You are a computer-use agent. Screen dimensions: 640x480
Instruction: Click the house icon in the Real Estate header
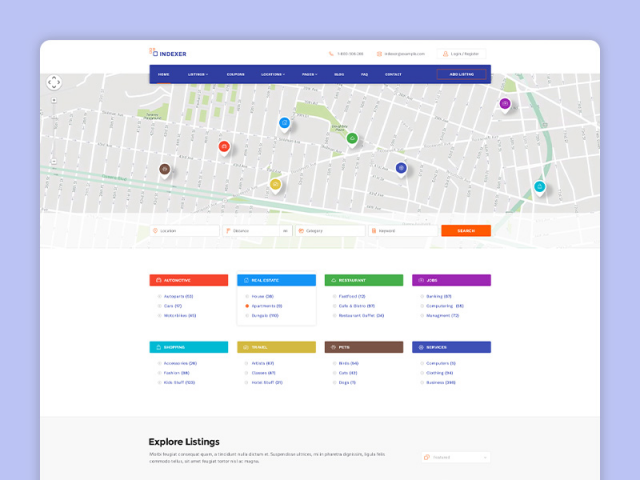(x=246, y=280)
